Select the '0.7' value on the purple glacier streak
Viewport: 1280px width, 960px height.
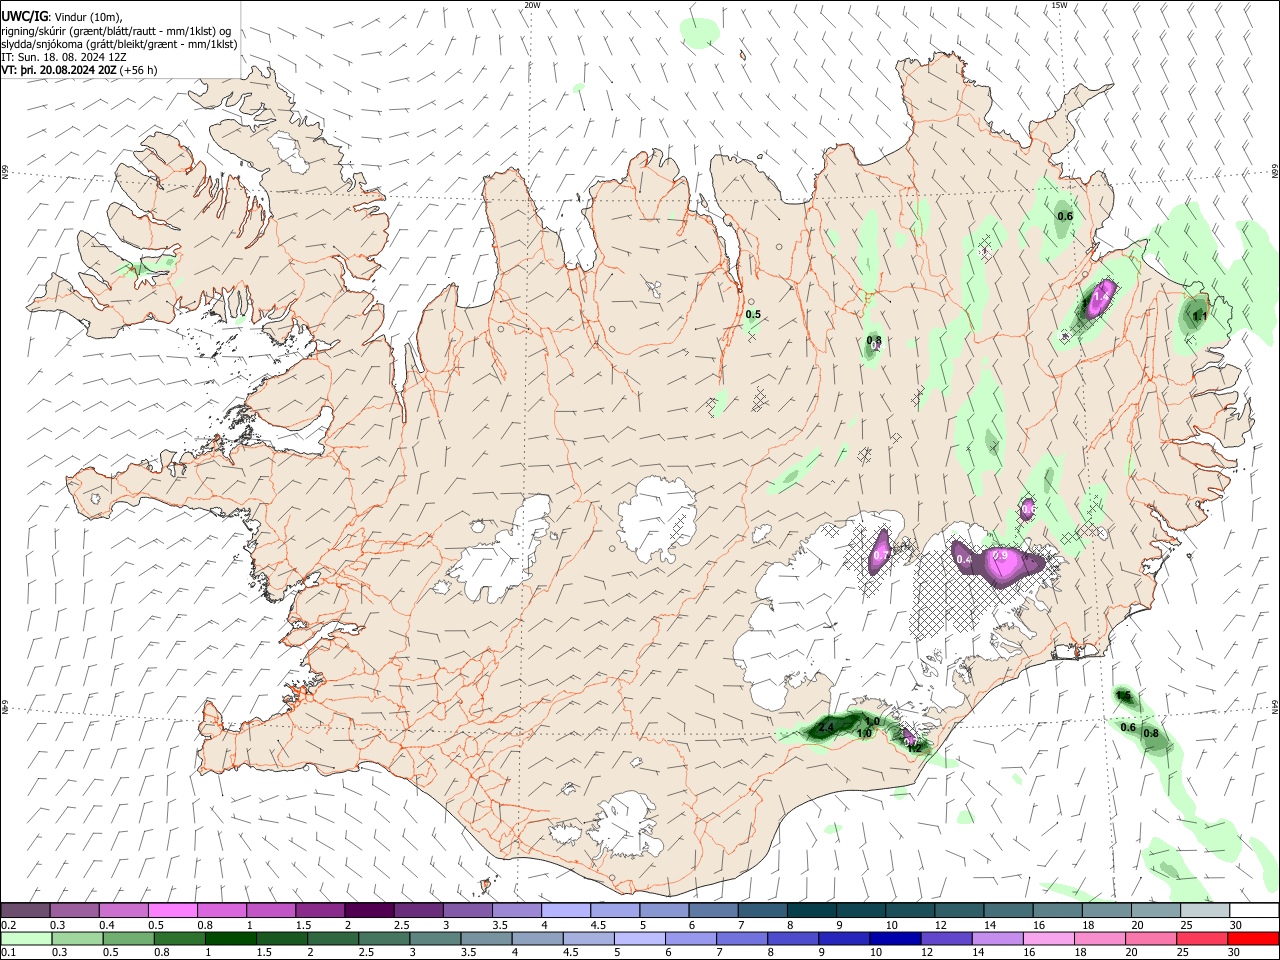(881, 555)
